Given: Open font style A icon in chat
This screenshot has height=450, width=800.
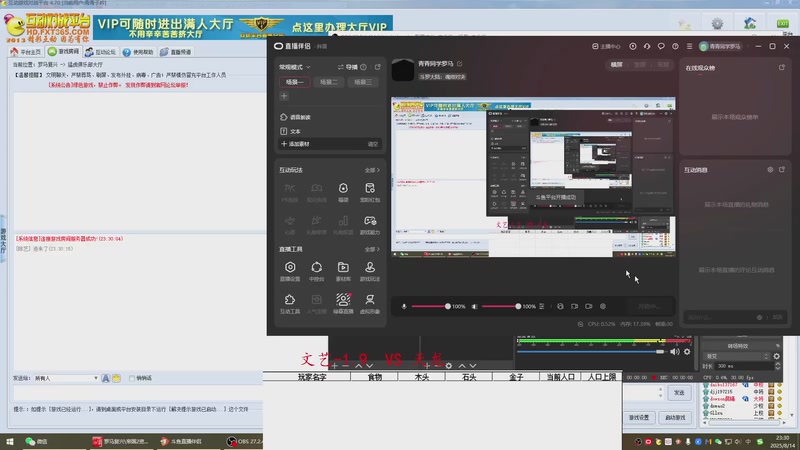Looking at the screenshot, I should click(x=106, y=378).
